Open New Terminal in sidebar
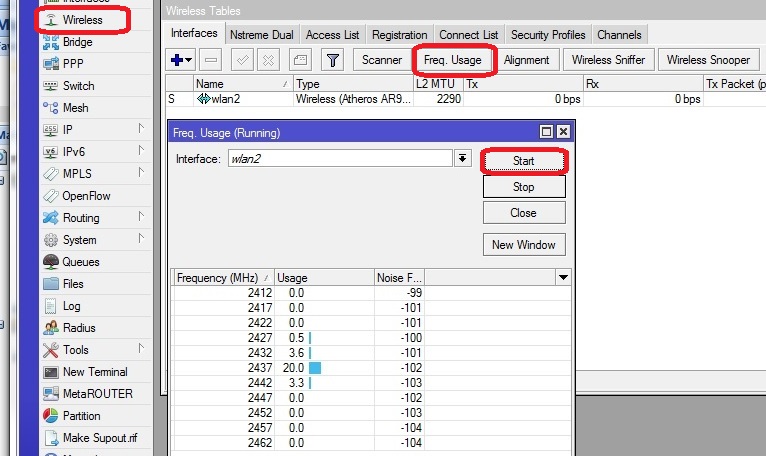Image resolution: width=766 pixels, height=456 pixels. pos(94,372)
